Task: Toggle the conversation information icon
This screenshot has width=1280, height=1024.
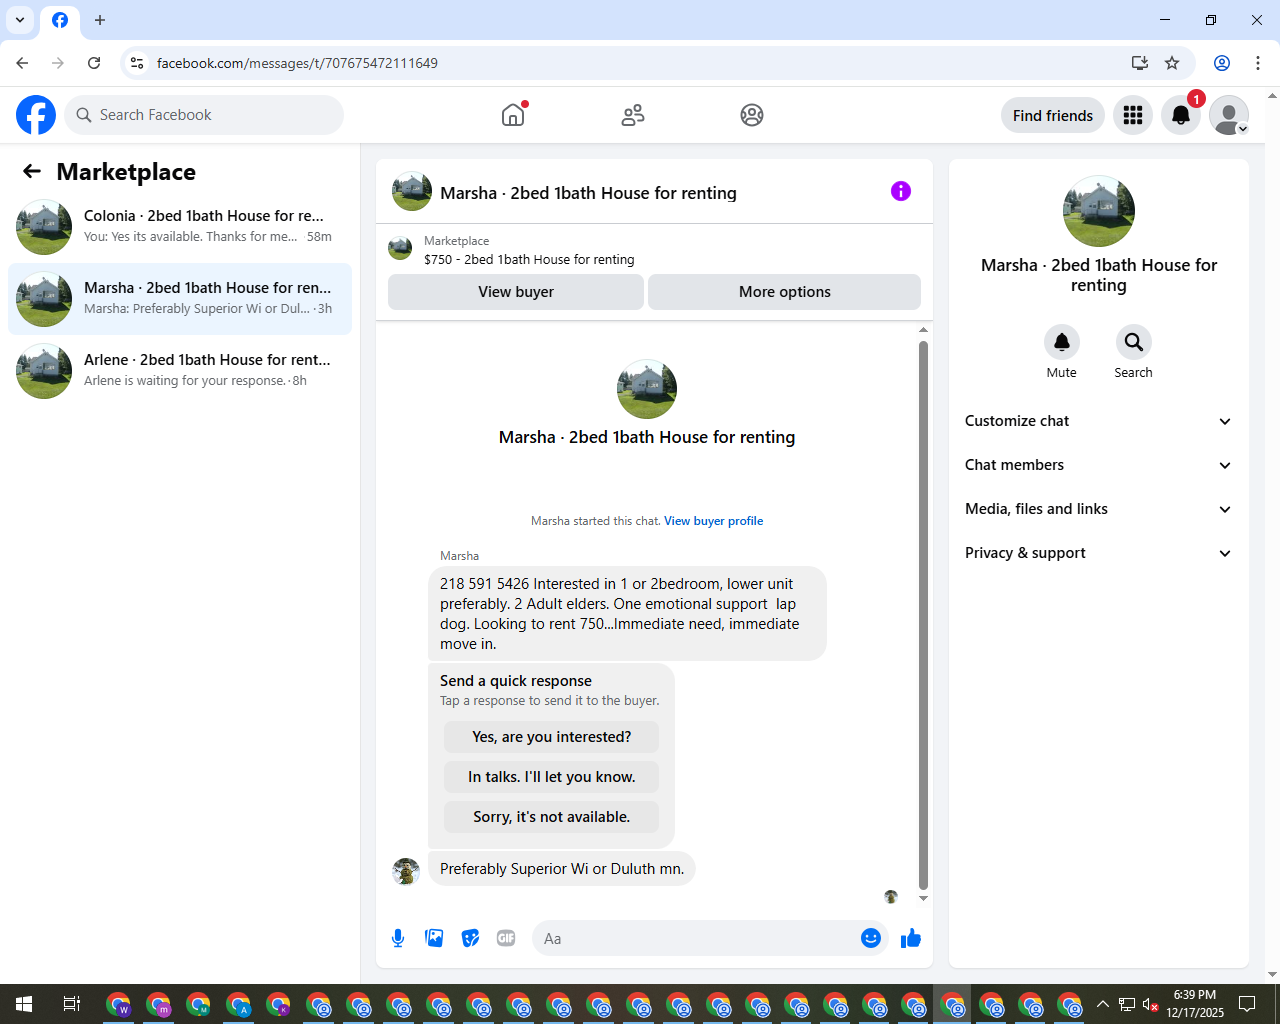Action: (x=901, y=191)
